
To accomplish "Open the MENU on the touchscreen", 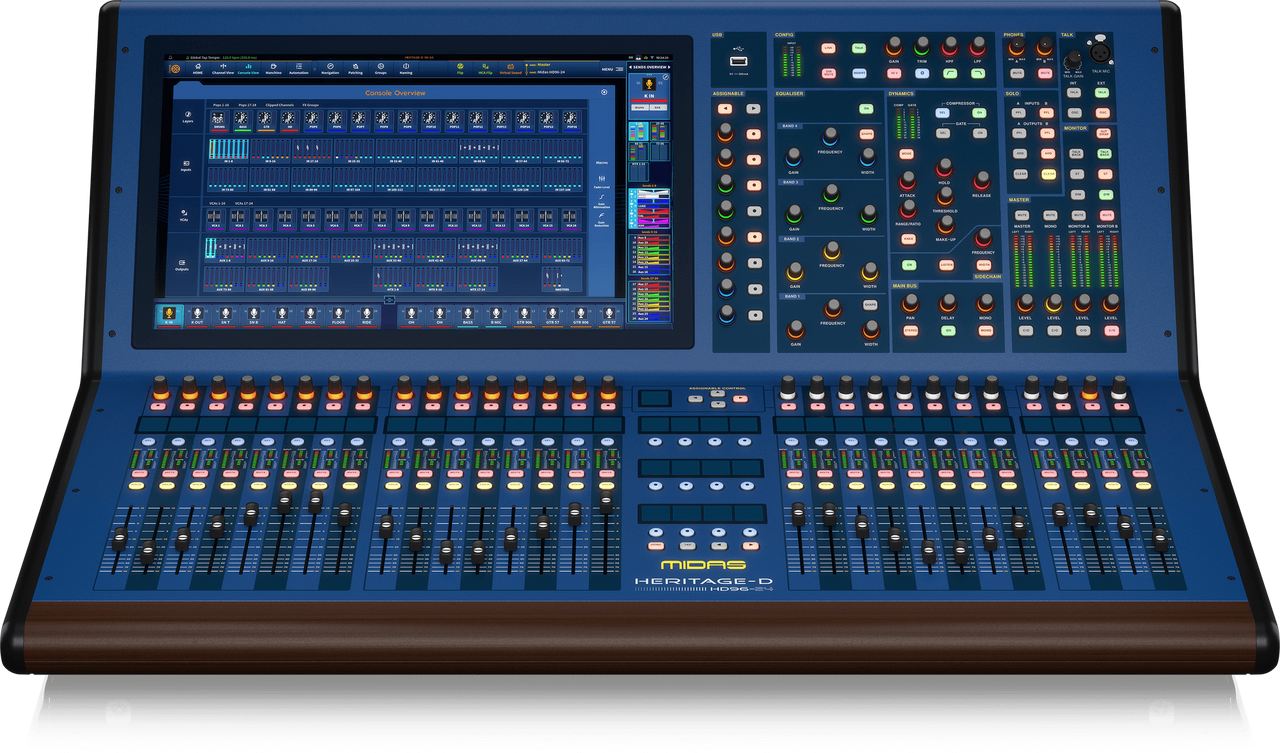I will (611, 69).
